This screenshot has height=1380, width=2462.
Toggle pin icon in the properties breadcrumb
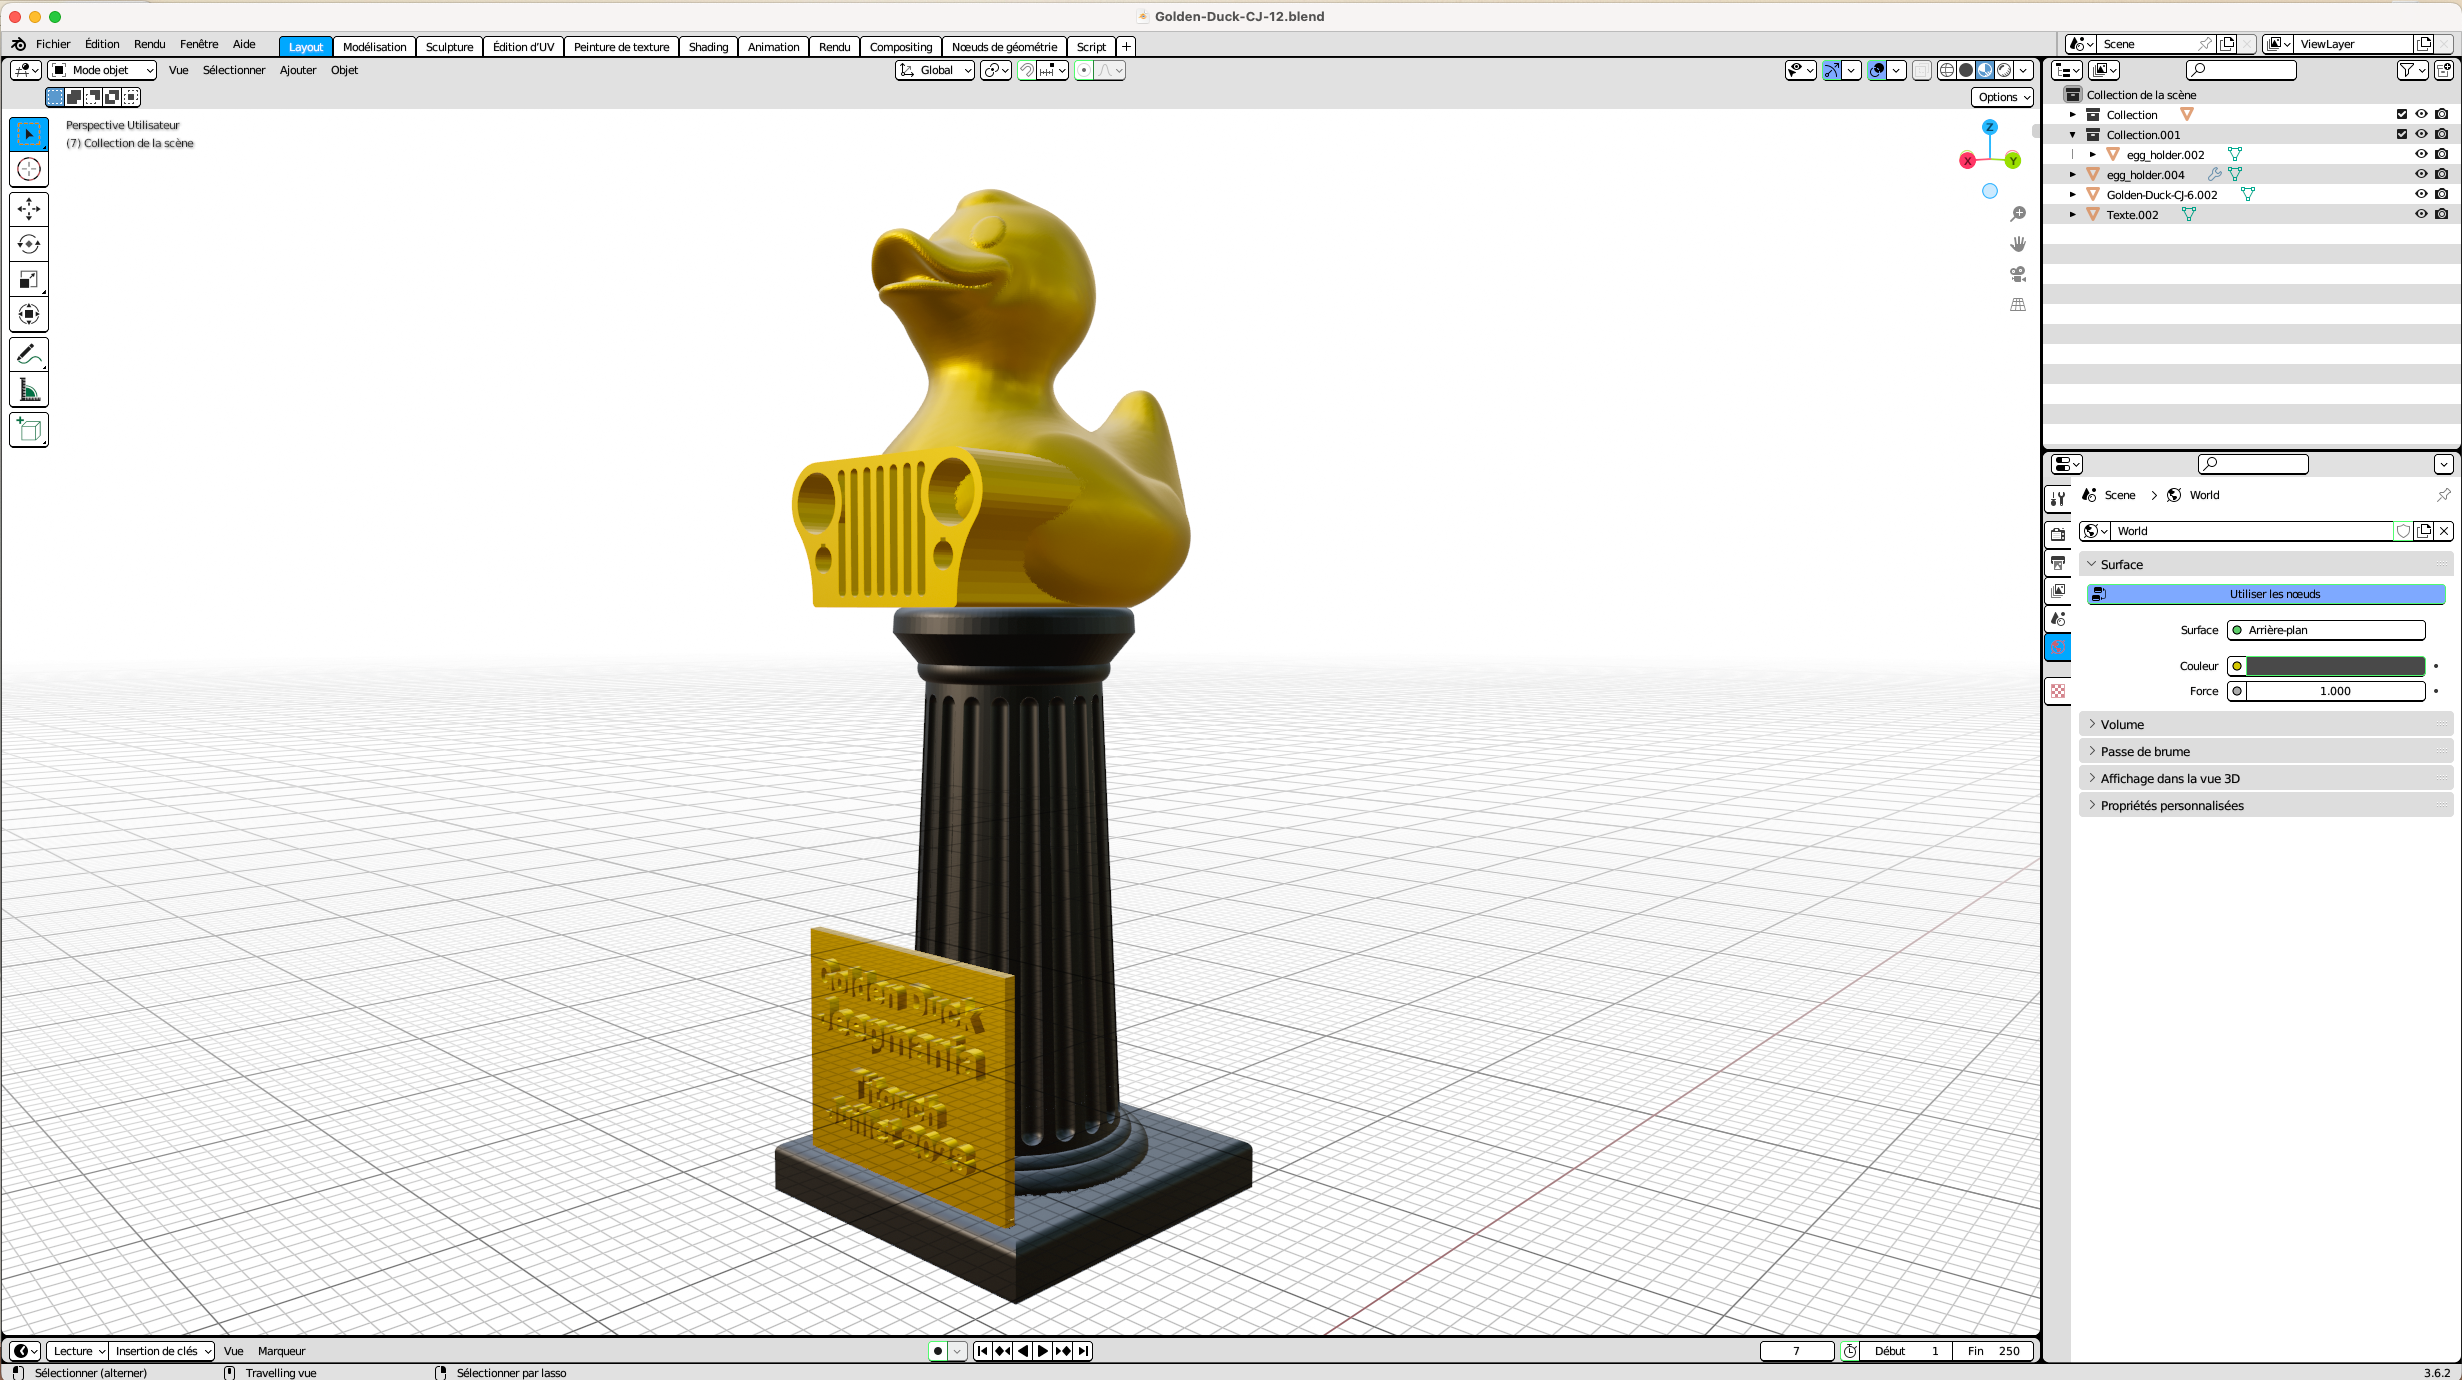[2443, 495]
